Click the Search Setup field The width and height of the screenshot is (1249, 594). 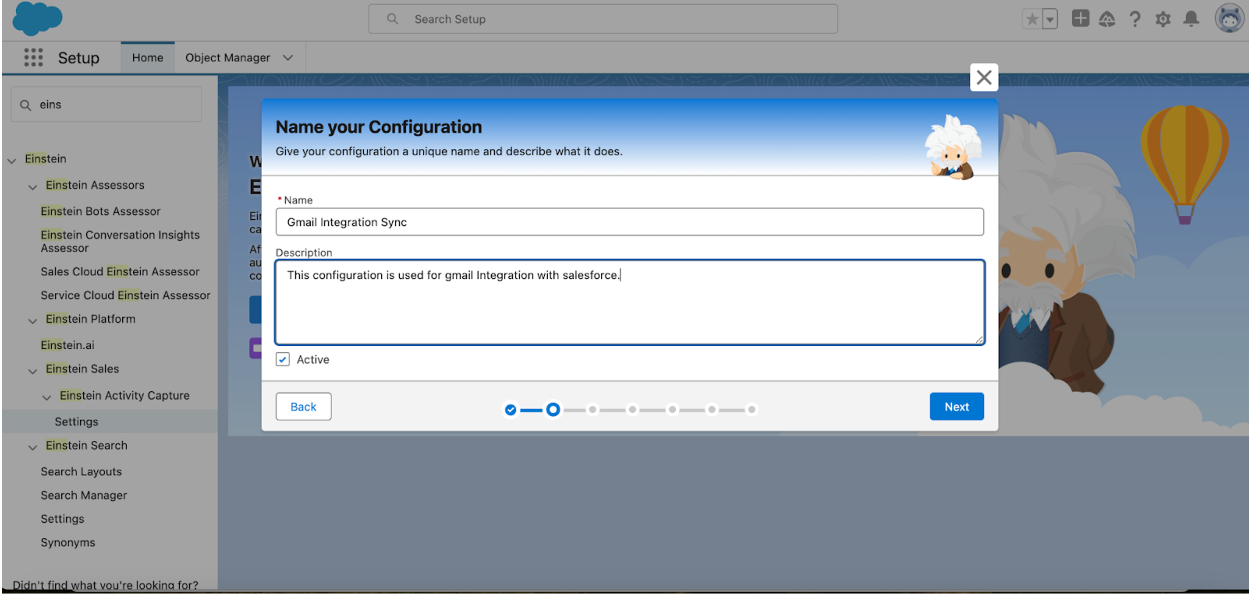603,19
